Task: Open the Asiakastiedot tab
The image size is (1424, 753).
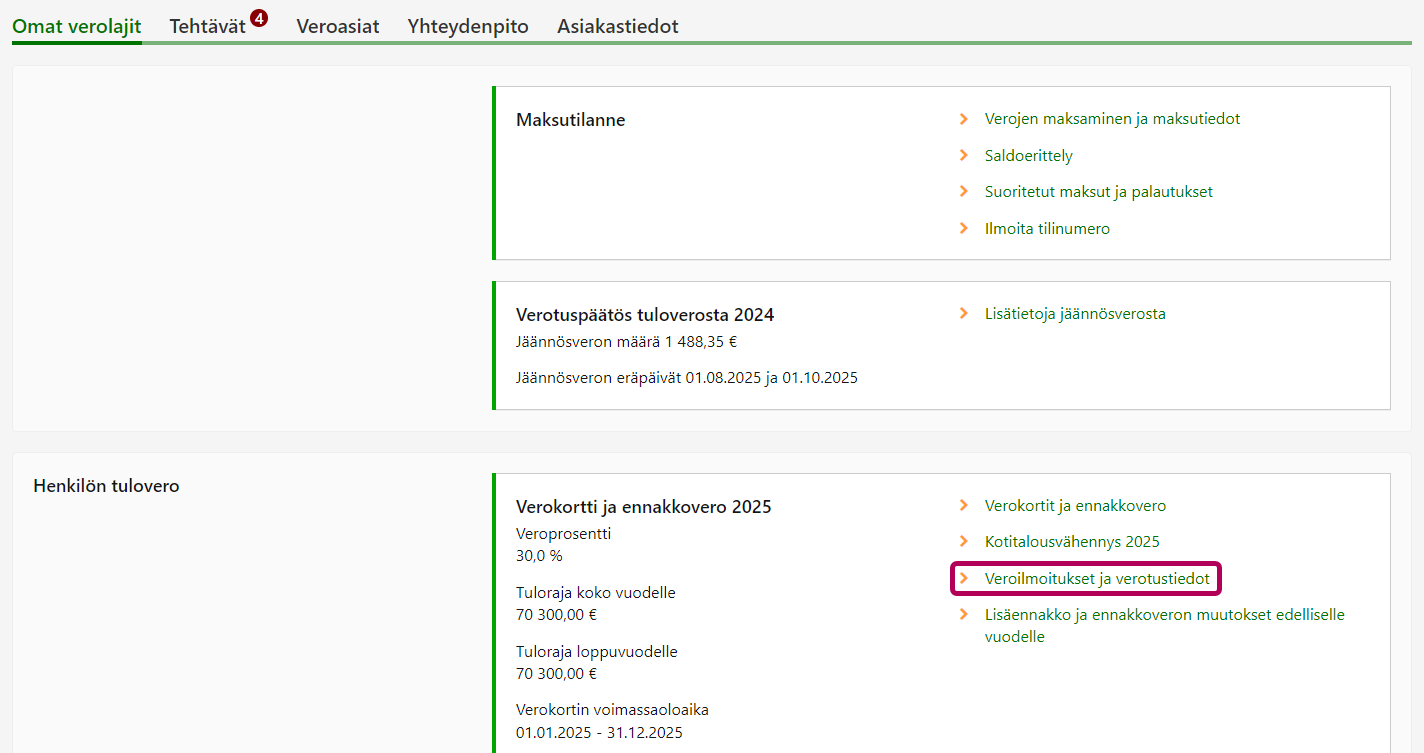Action: click(617, 27)
